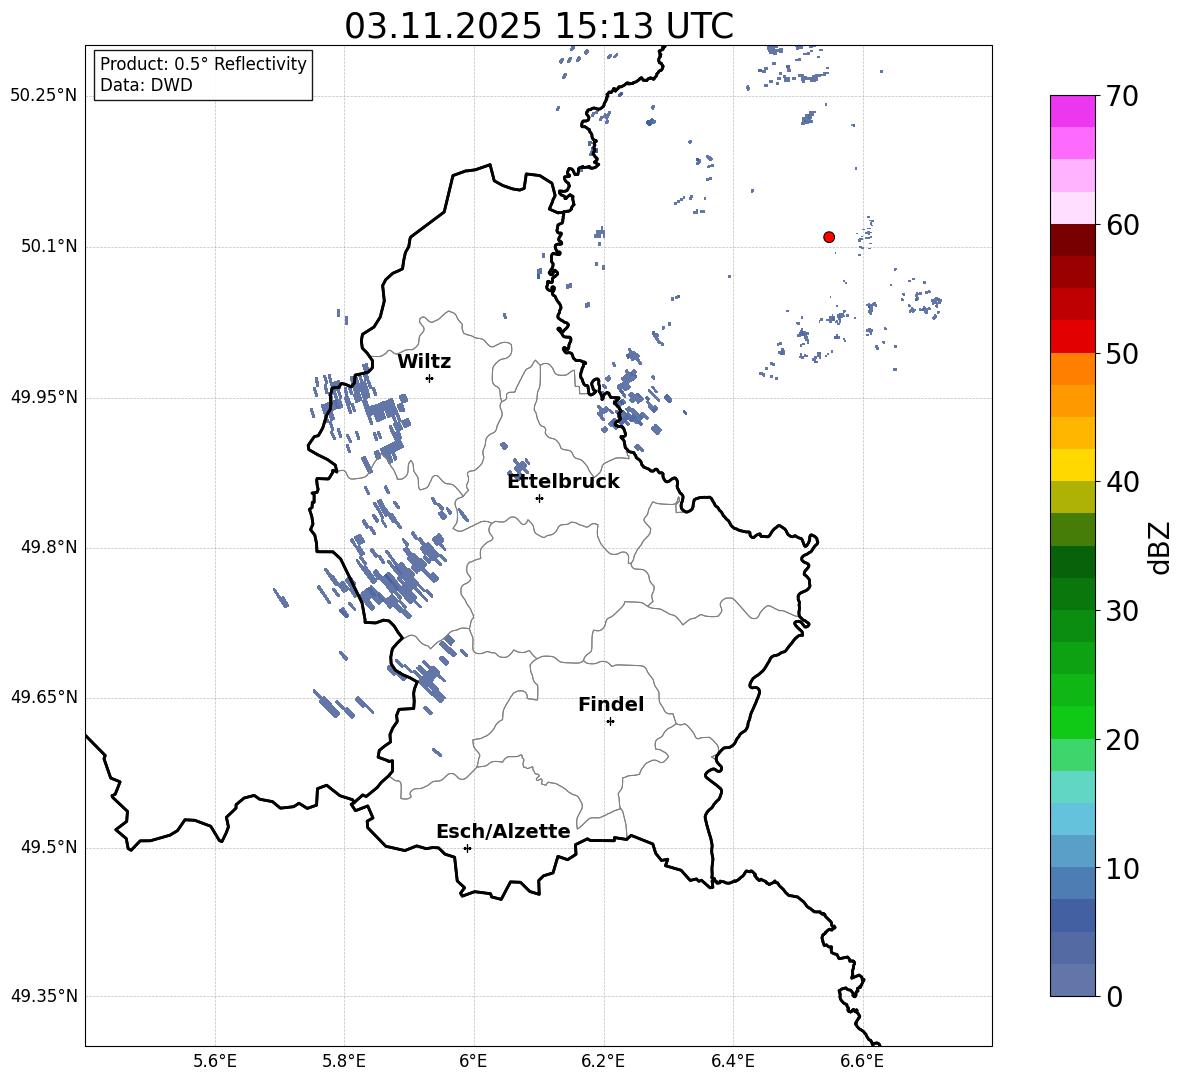Select the Ettelbruck city label
This screenshot has width=1184, height=1081.
pos(563,482)
